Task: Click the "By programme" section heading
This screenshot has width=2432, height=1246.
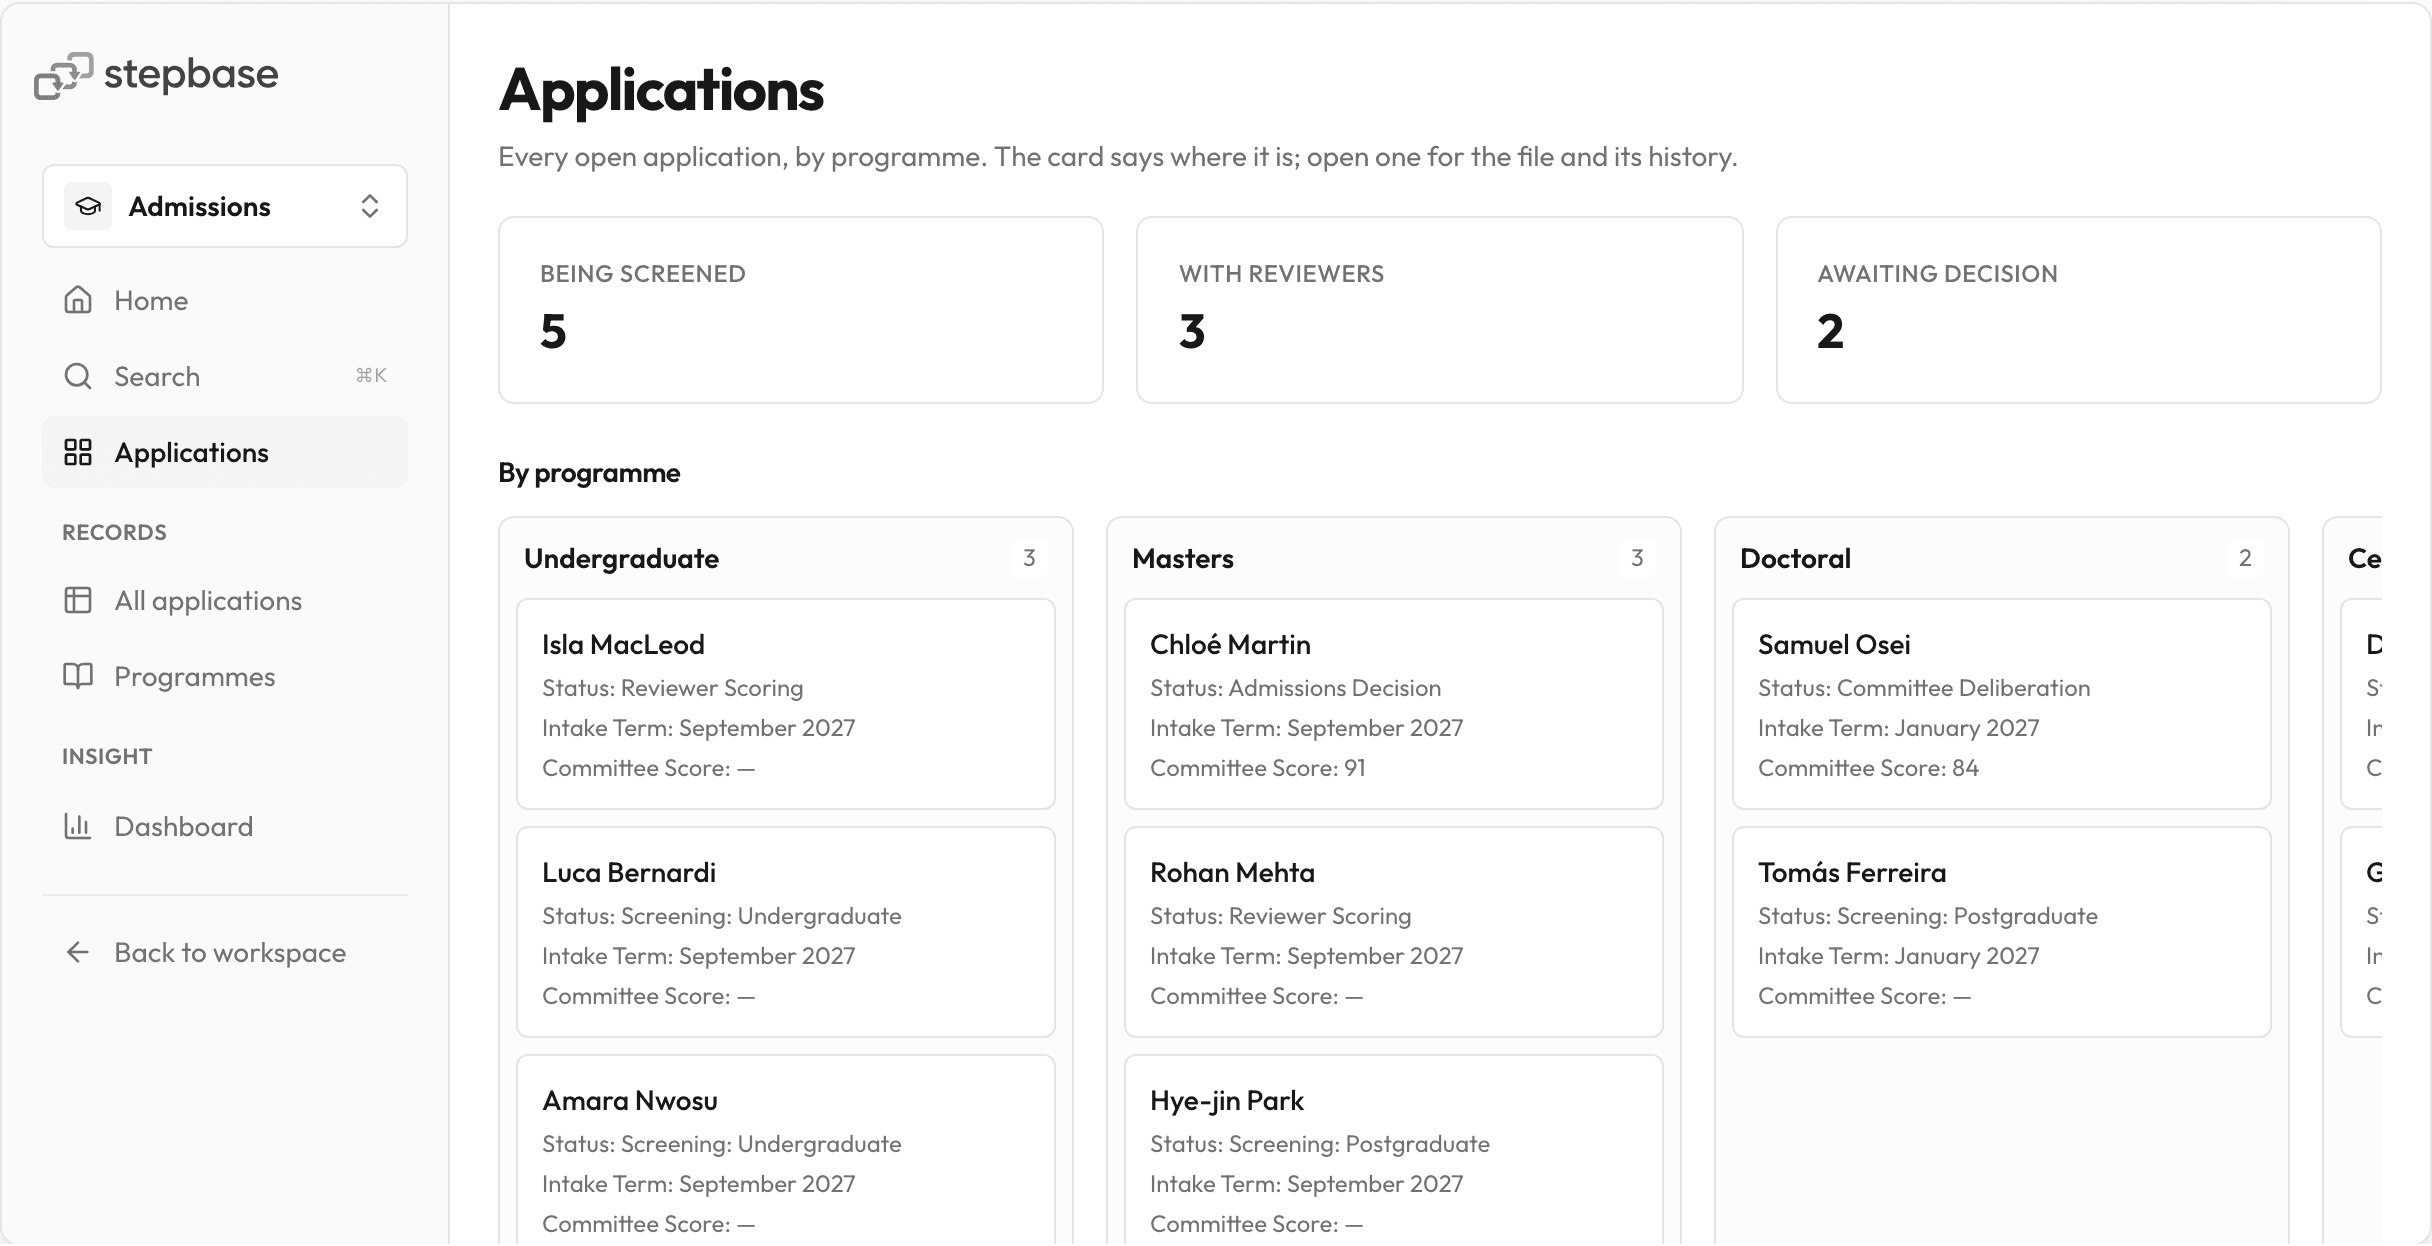Action: click(x=589, y=472)
